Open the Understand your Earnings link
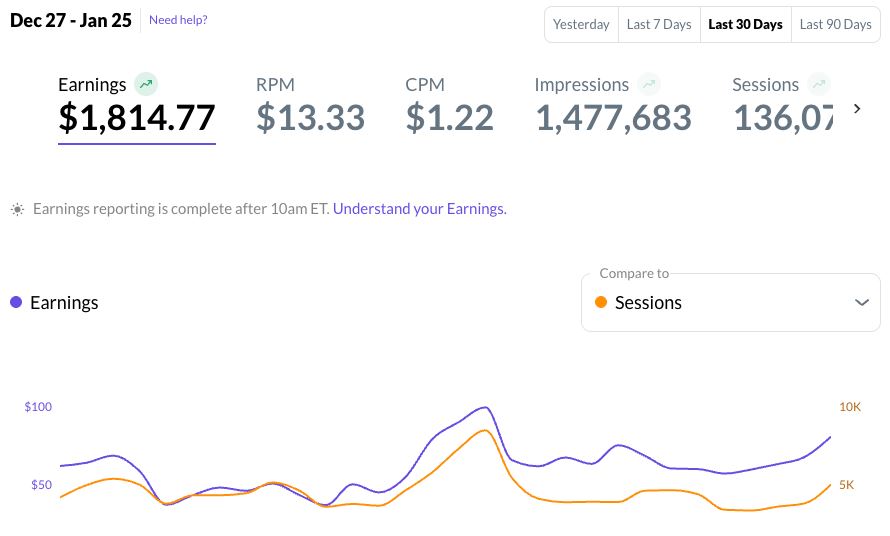Image resolution: width=890 pixels, height=536 pixels. tap(420, 209)
